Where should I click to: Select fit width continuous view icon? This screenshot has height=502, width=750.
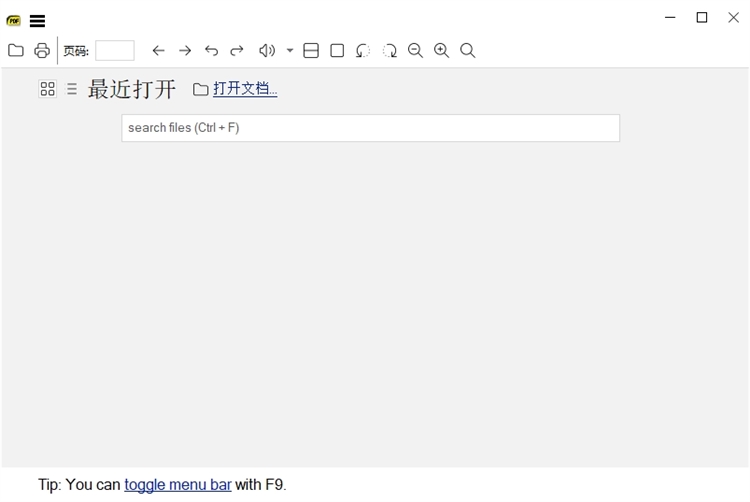311,50
